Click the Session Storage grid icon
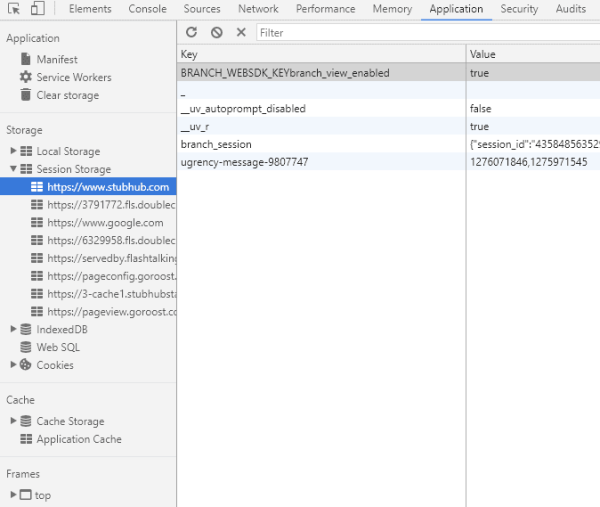Image resolution: width=600 pixels, height=507 pixels. pyautogui.click(x=26, y=169)
